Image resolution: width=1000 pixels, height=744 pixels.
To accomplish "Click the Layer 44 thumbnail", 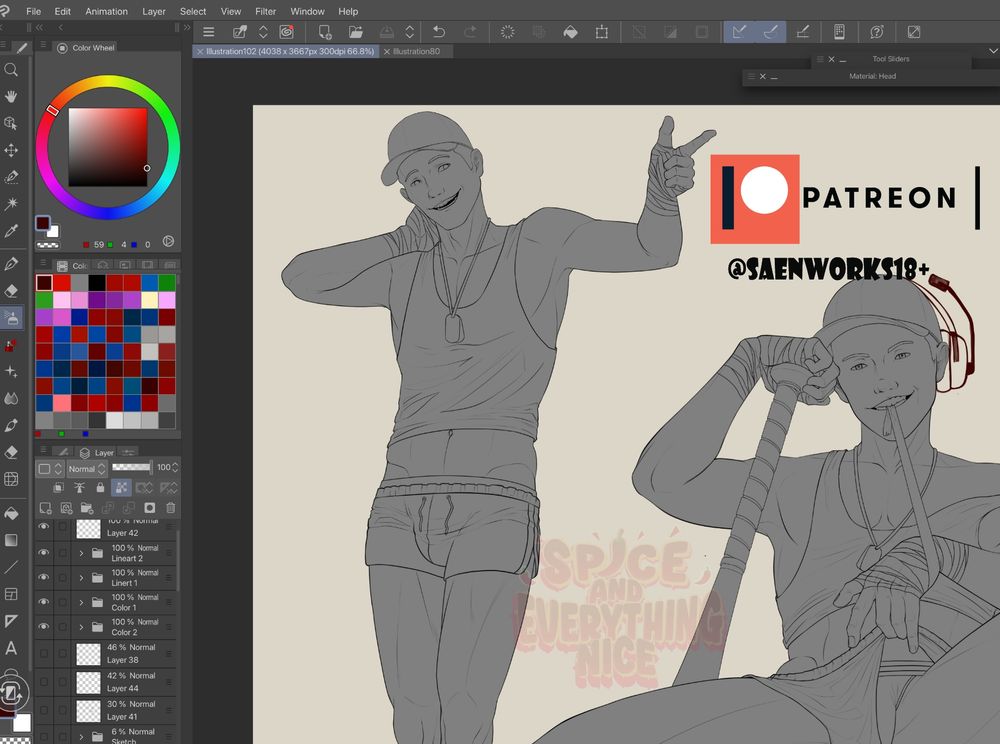I will pos(89,682).
